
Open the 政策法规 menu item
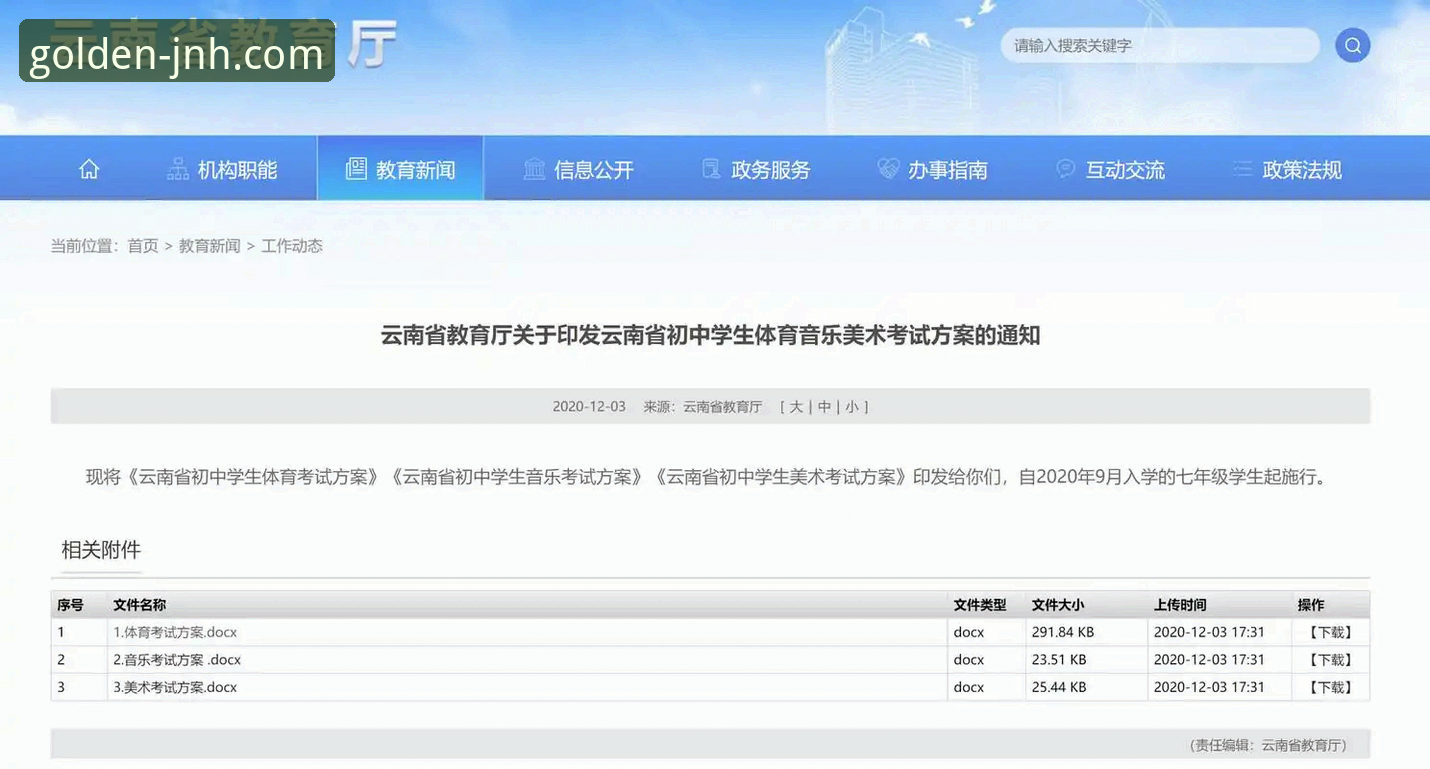pos(1301,170)
